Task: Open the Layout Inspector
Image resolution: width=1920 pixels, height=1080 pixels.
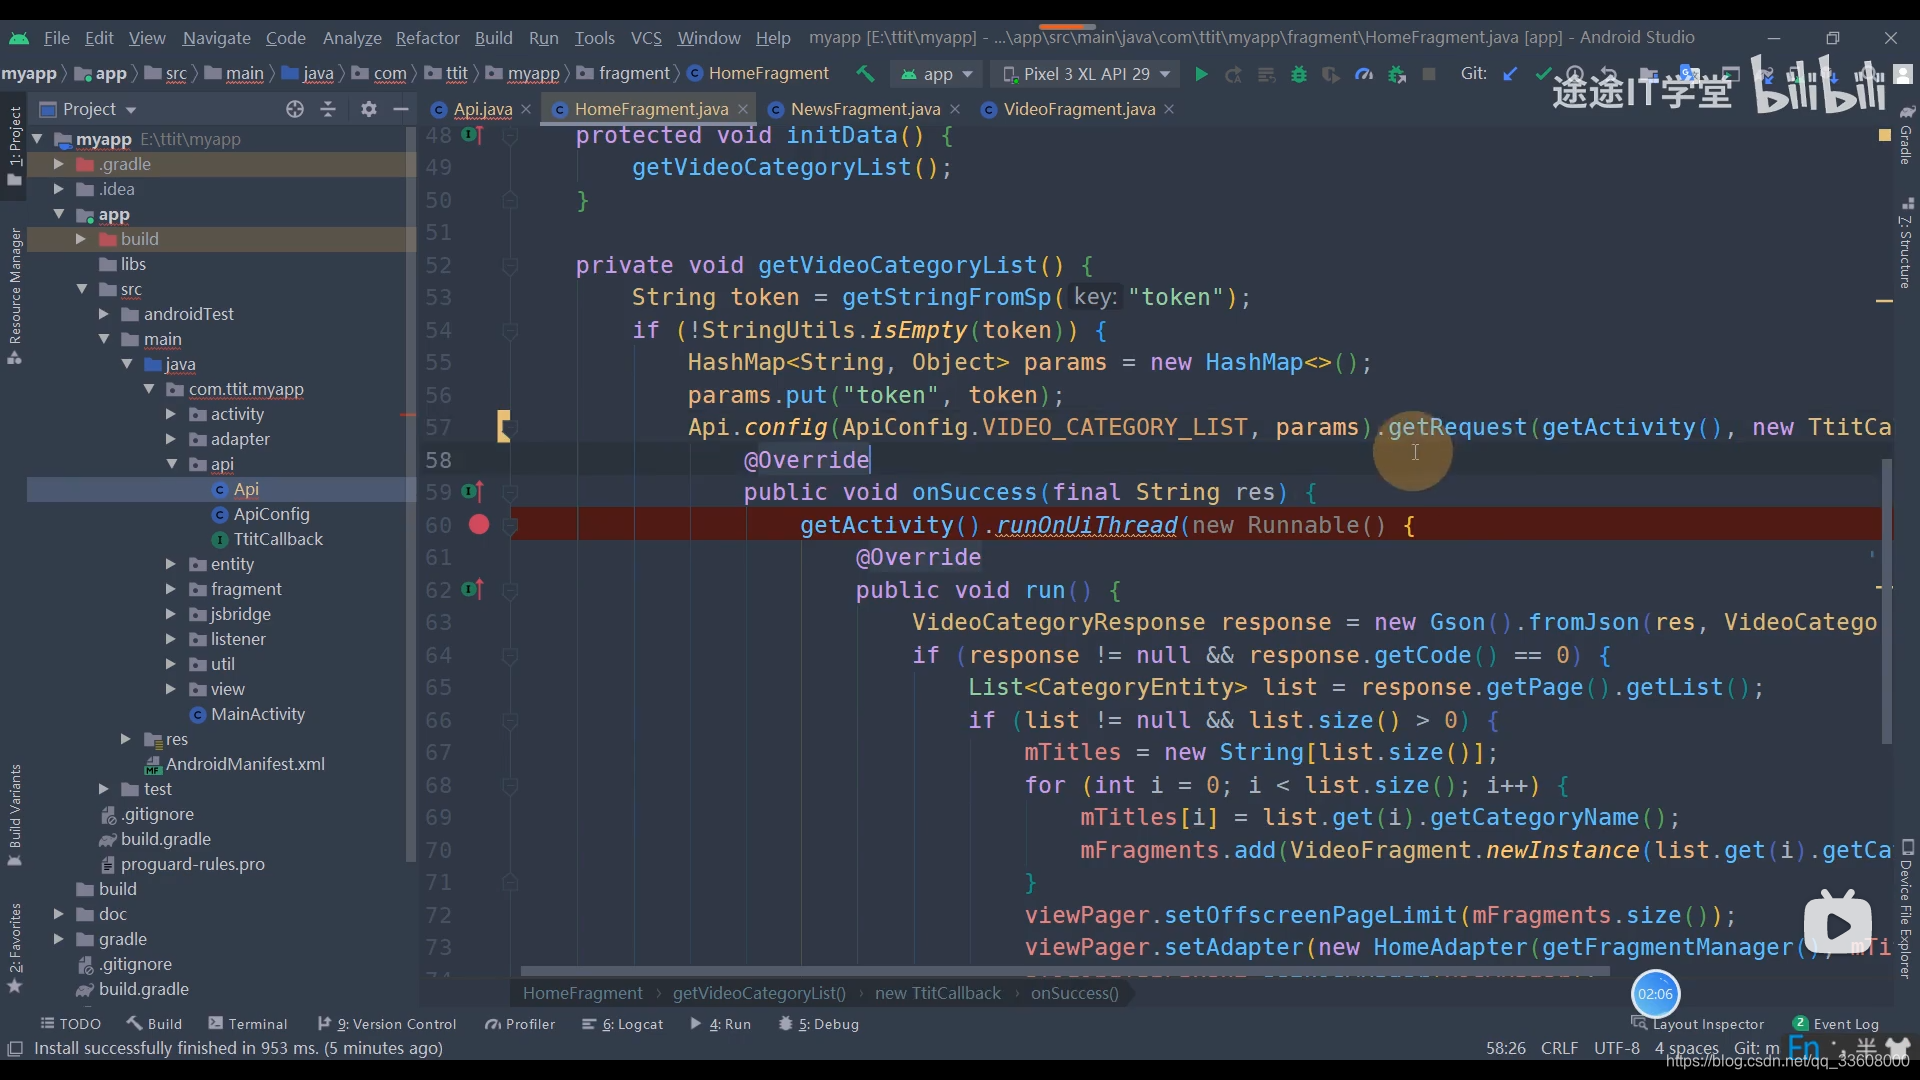Action: point(1698,1024)
